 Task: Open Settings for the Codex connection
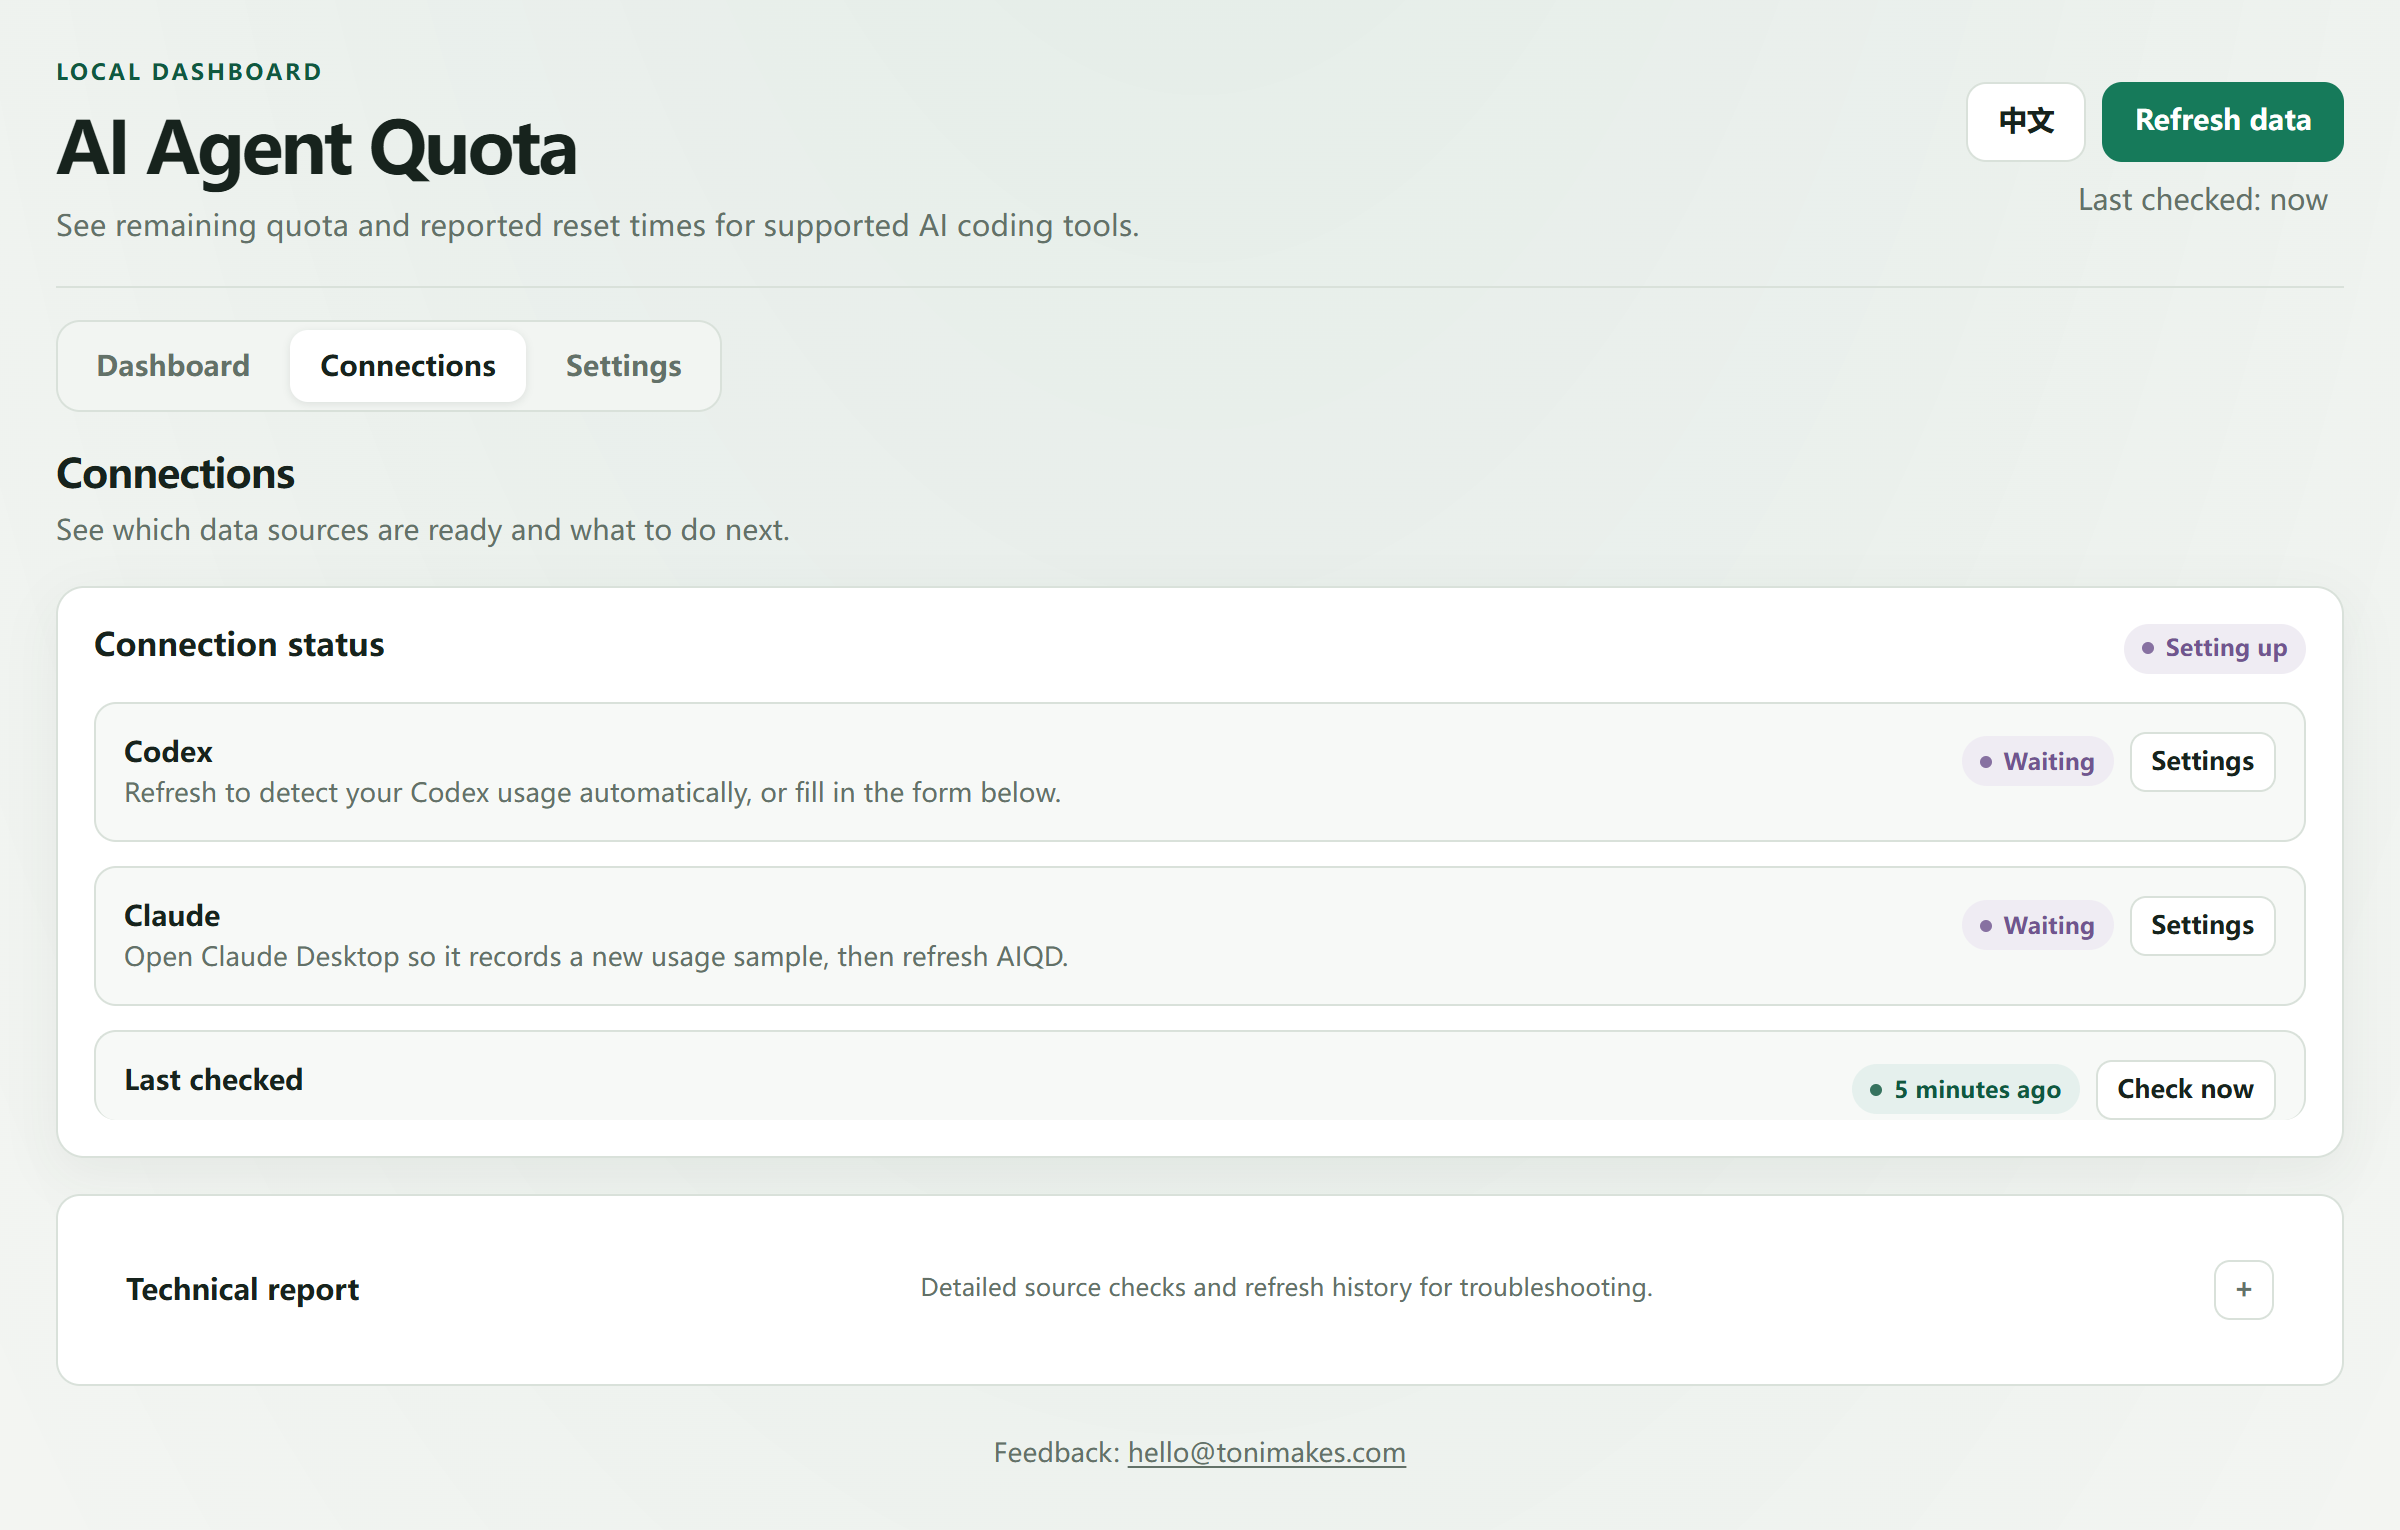pyautogui.click(x=2202, y=761)
